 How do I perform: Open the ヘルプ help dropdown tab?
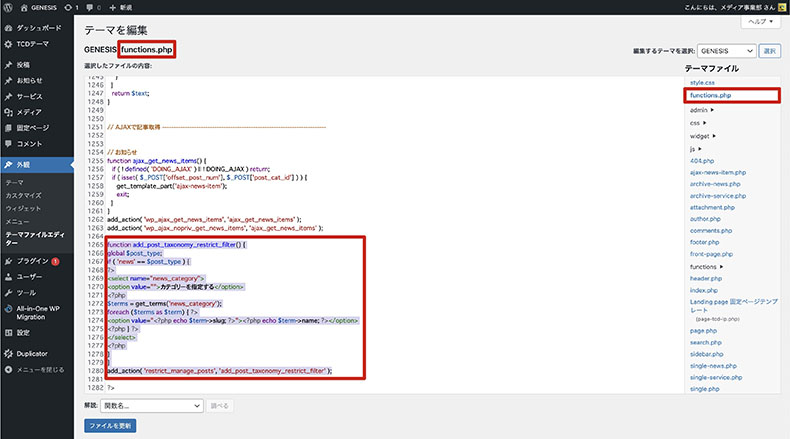click(x=760, y=22)
